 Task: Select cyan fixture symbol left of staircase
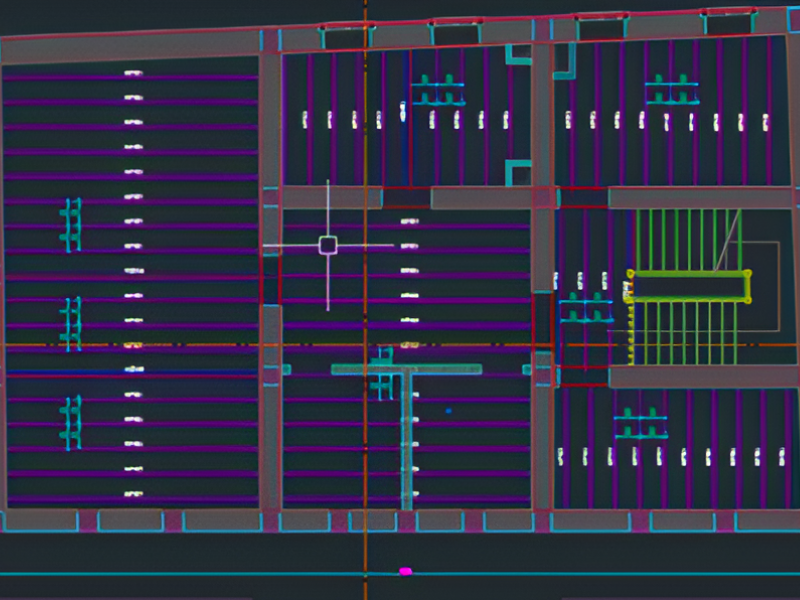[x=585, y=307]
